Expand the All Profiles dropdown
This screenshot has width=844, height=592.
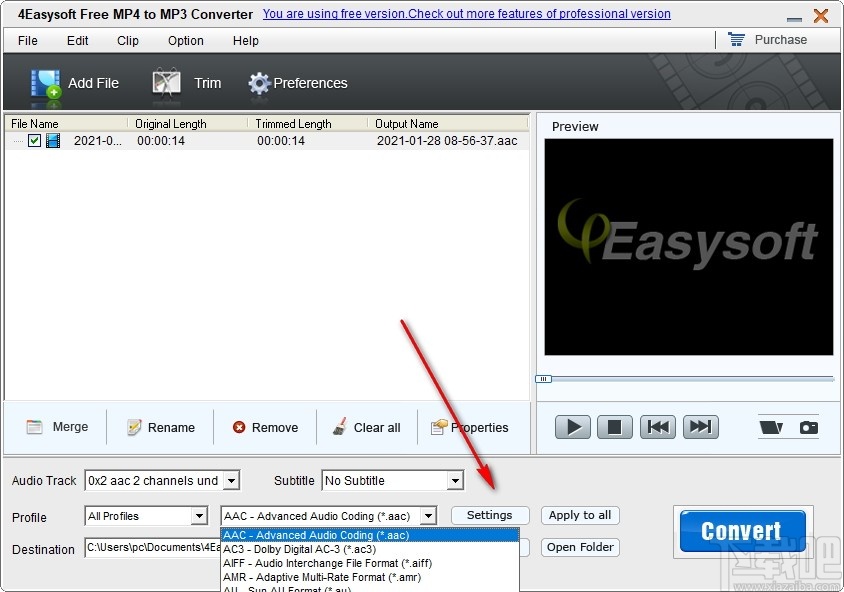pyautogui.click(x=200, y=515)
